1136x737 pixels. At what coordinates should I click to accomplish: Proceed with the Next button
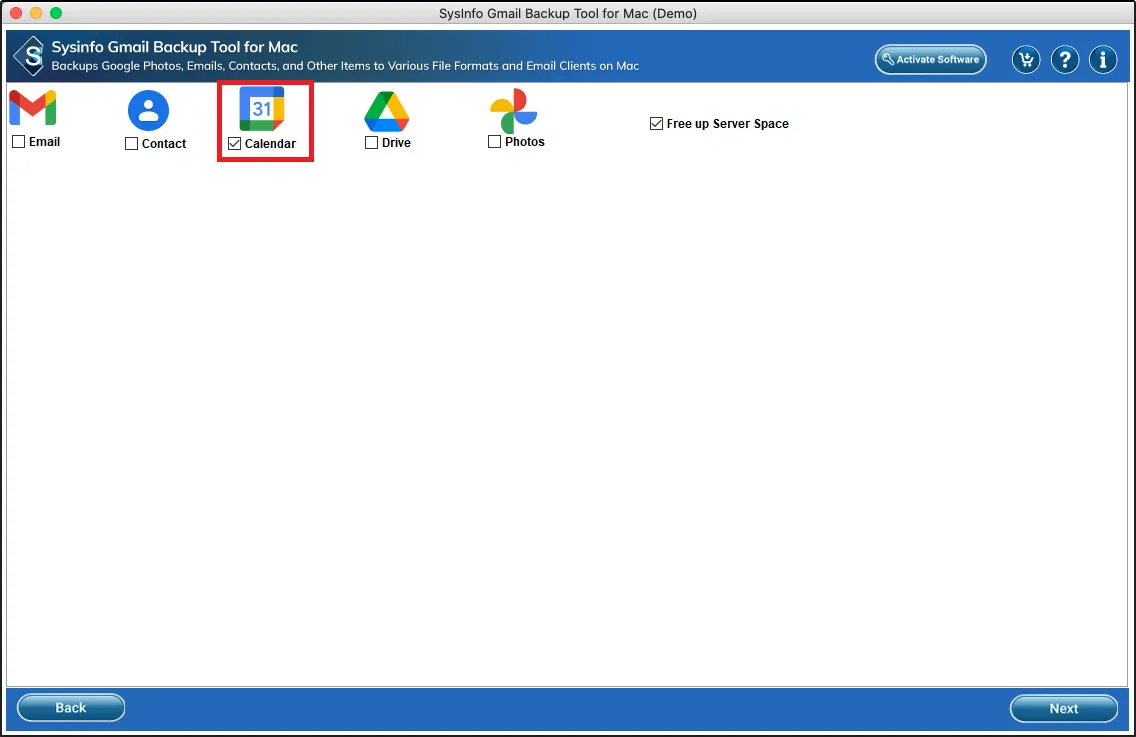[x=1064, y=709]
